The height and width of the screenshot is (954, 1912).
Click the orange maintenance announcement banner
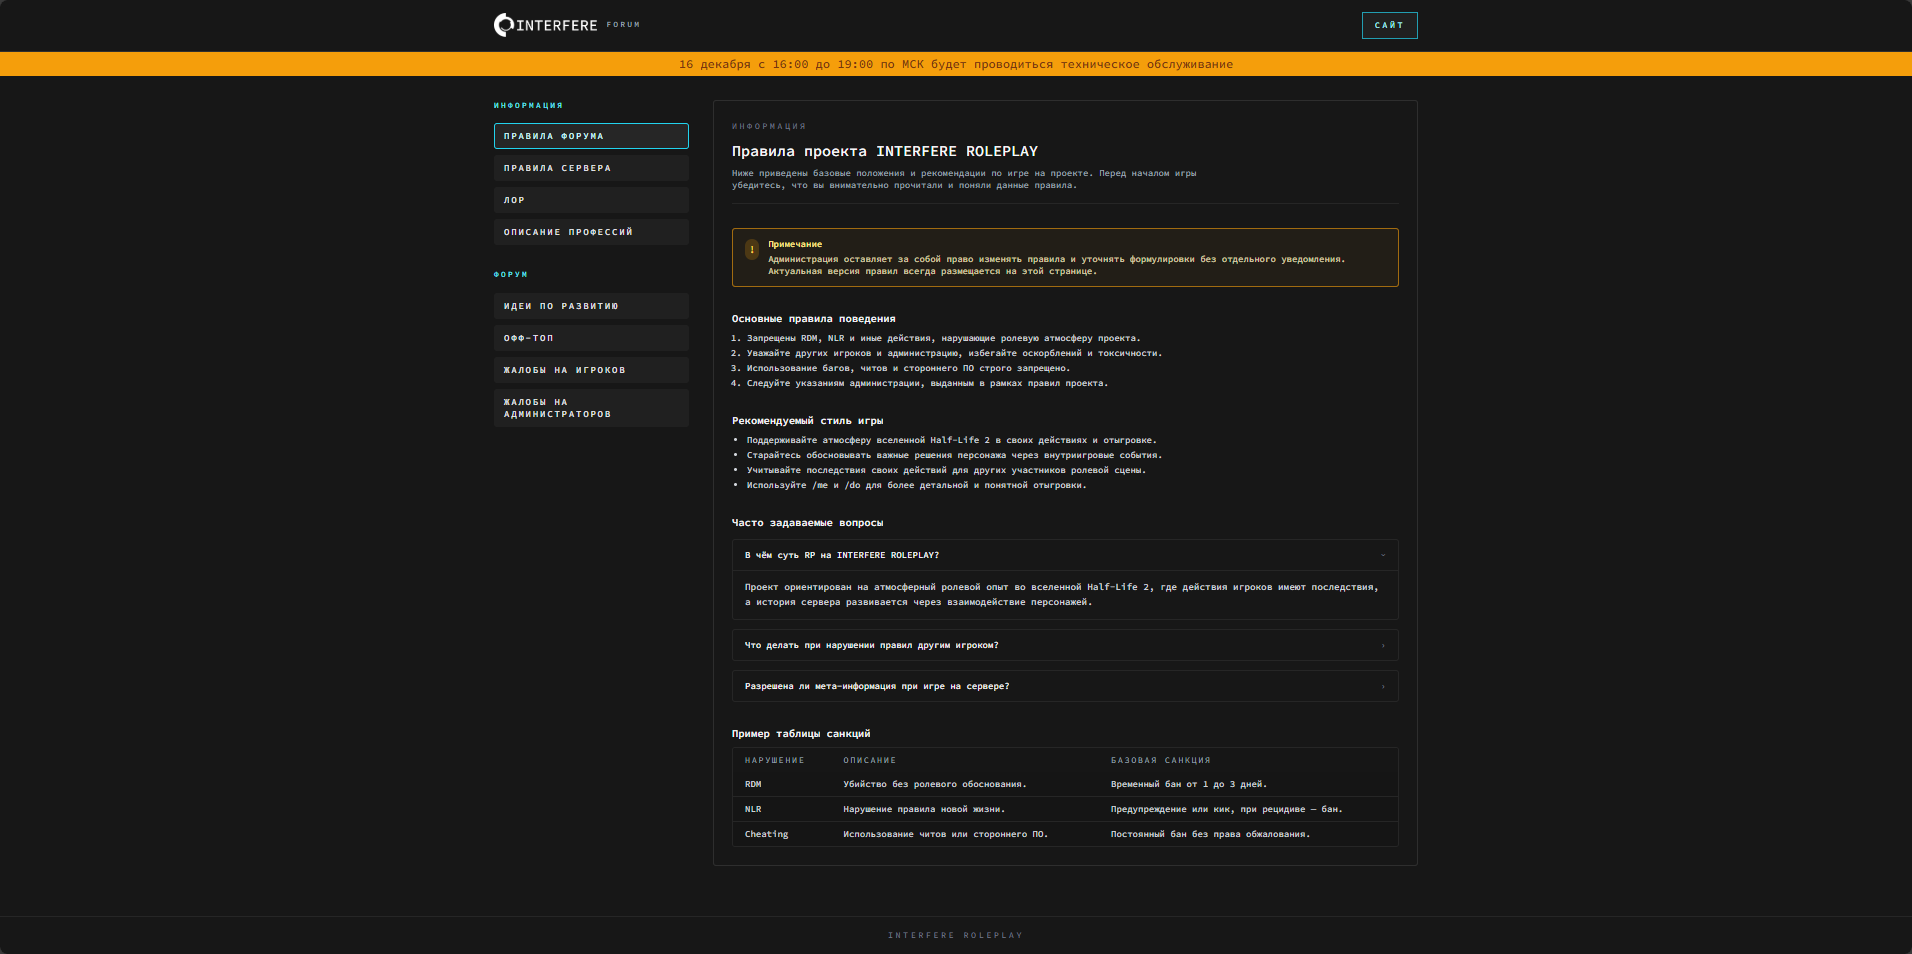click(x=955, y=64)
